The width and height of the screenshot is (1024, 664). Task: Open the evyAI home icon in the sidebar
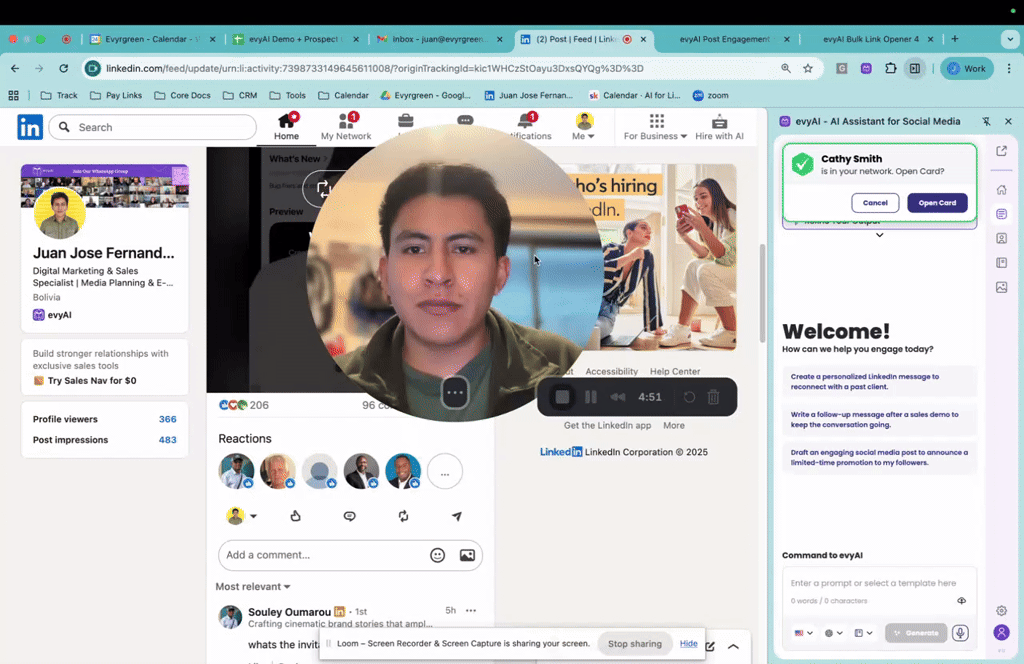click(x=1002, y=188)
